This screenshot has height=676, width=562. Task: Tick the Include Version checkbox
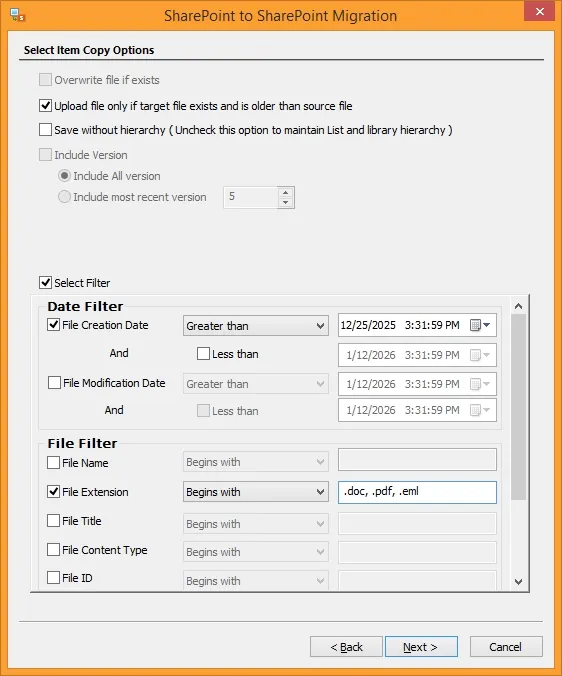click(x=45, y=155)
